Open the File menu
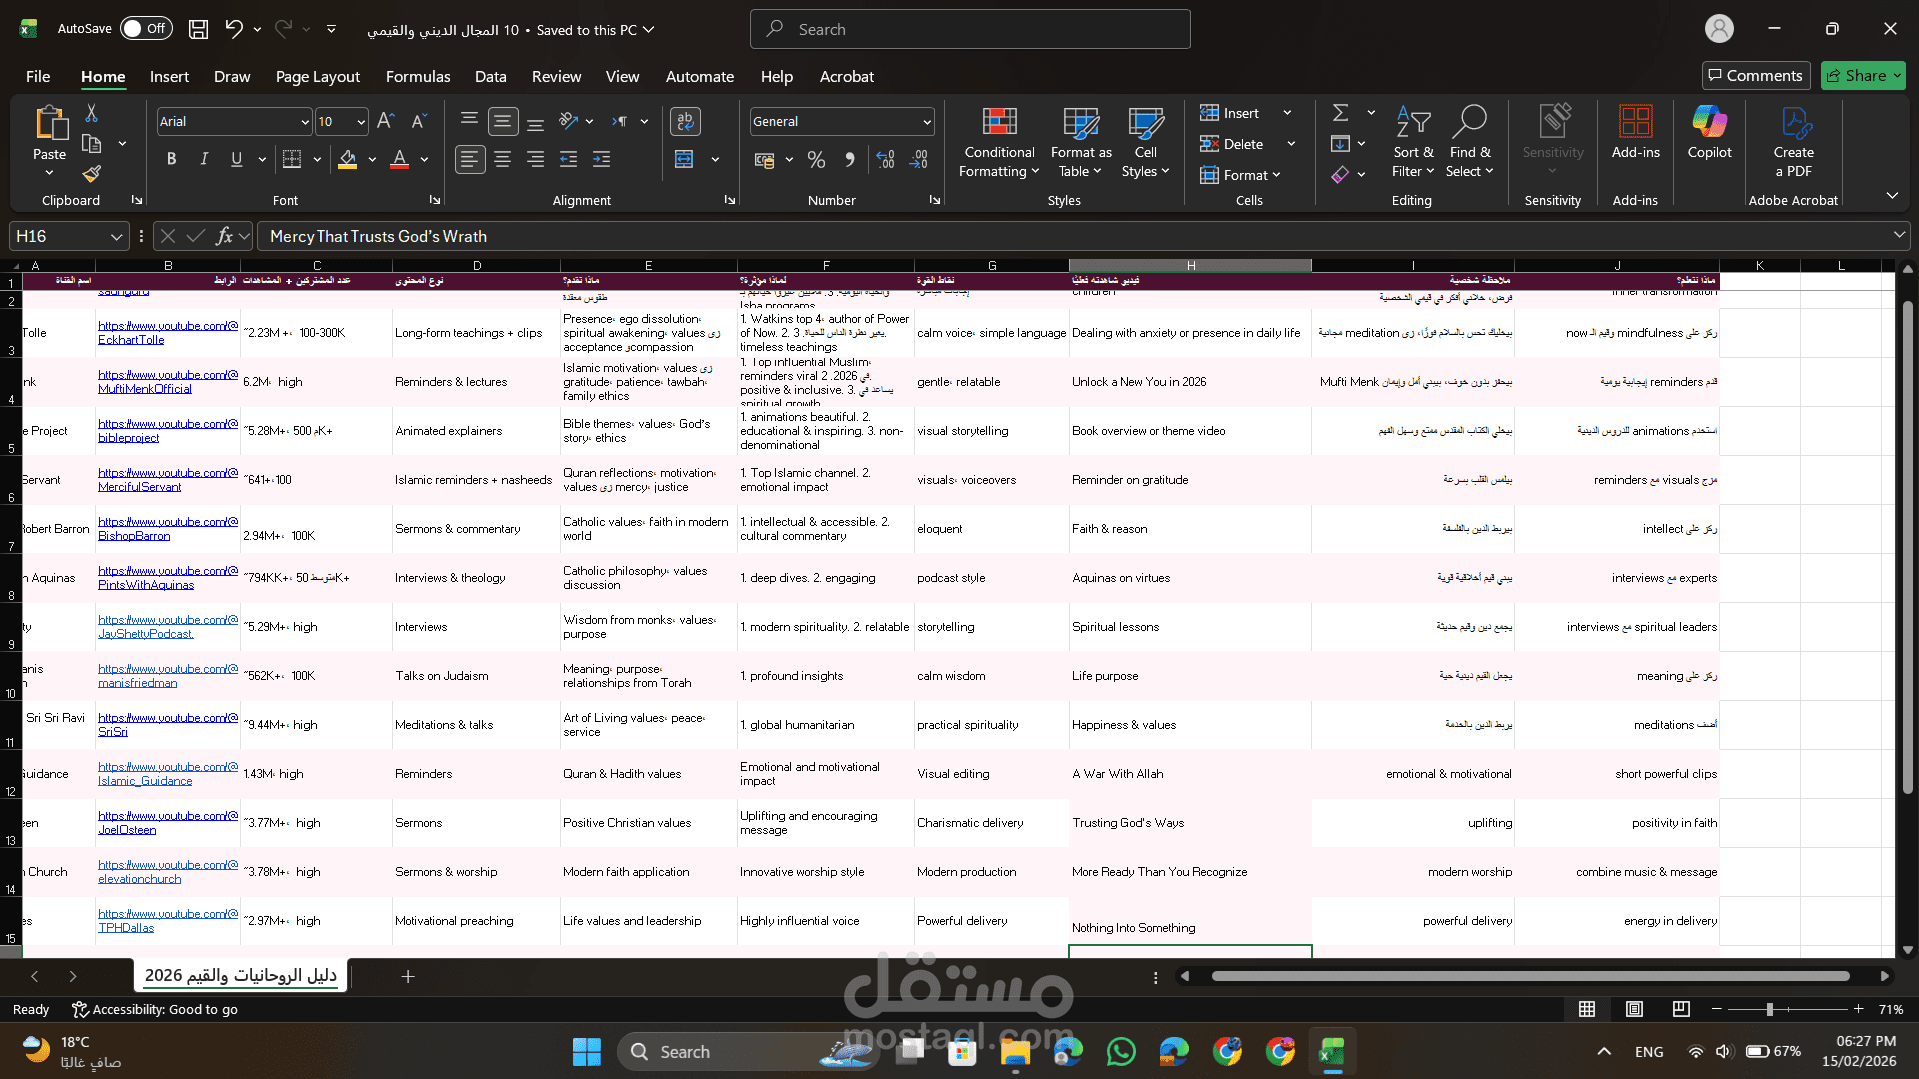Viewport: 1919px width, 1079px height. click(x=38, y=76)
